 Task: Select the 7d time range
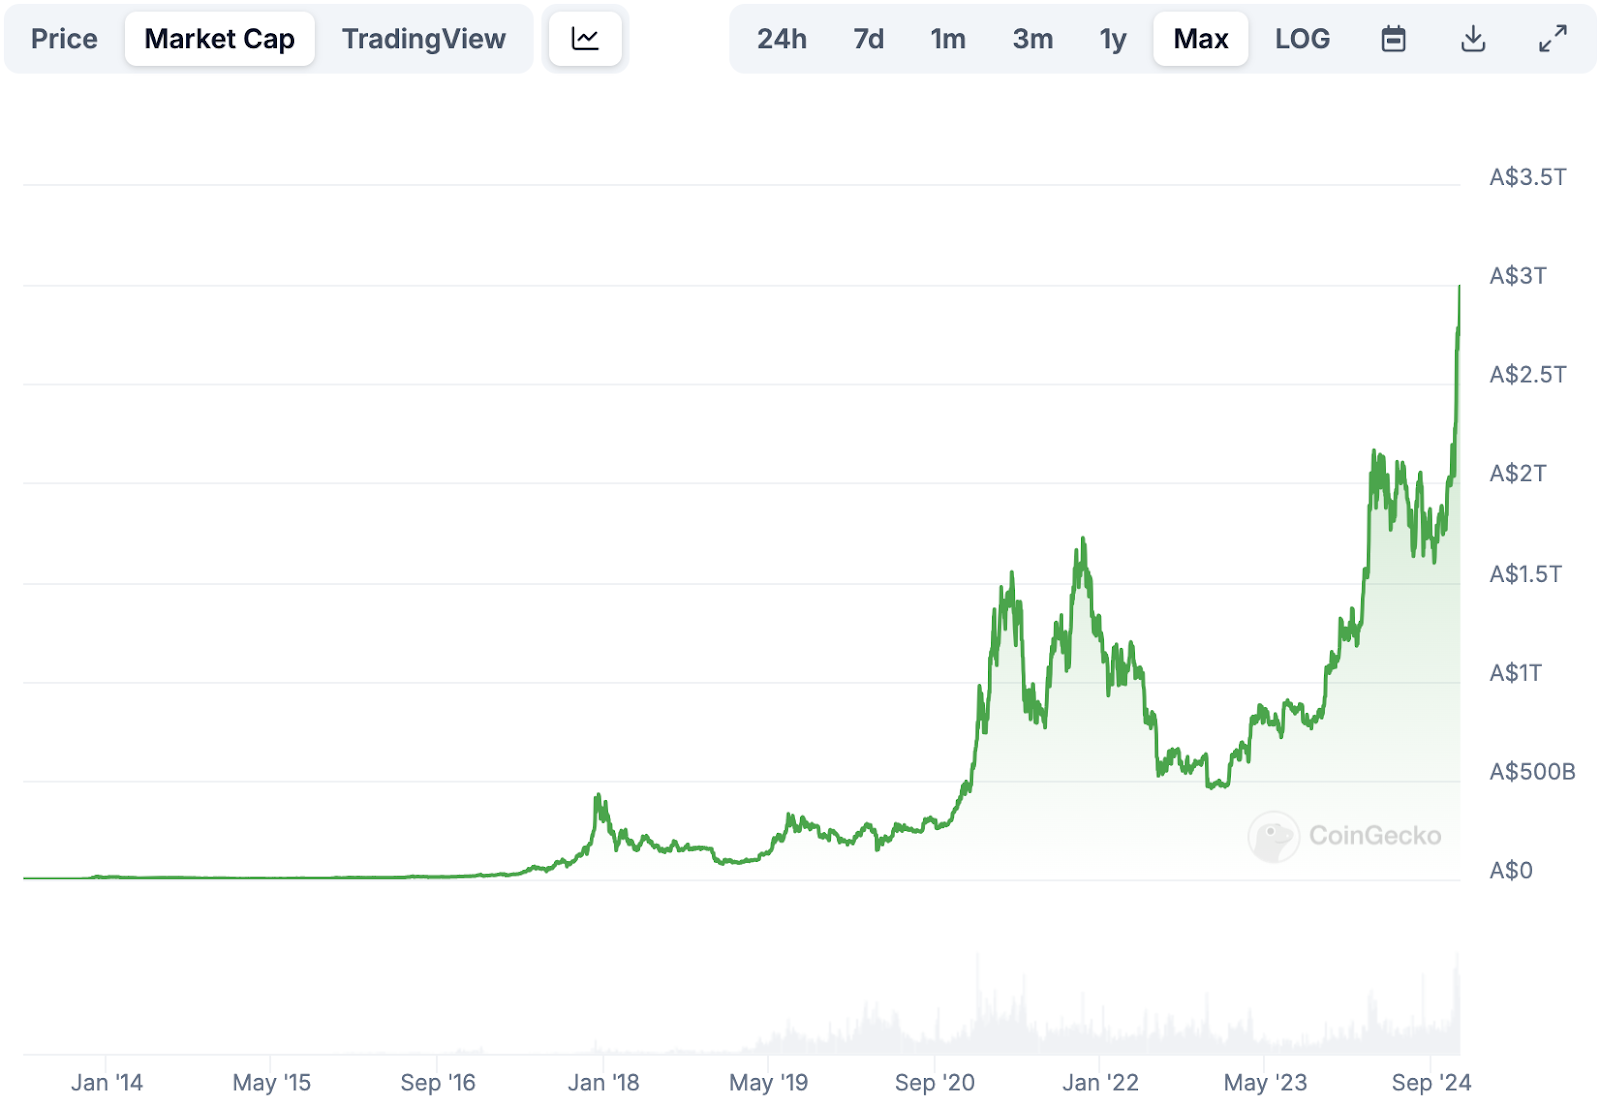pos(868,39)
